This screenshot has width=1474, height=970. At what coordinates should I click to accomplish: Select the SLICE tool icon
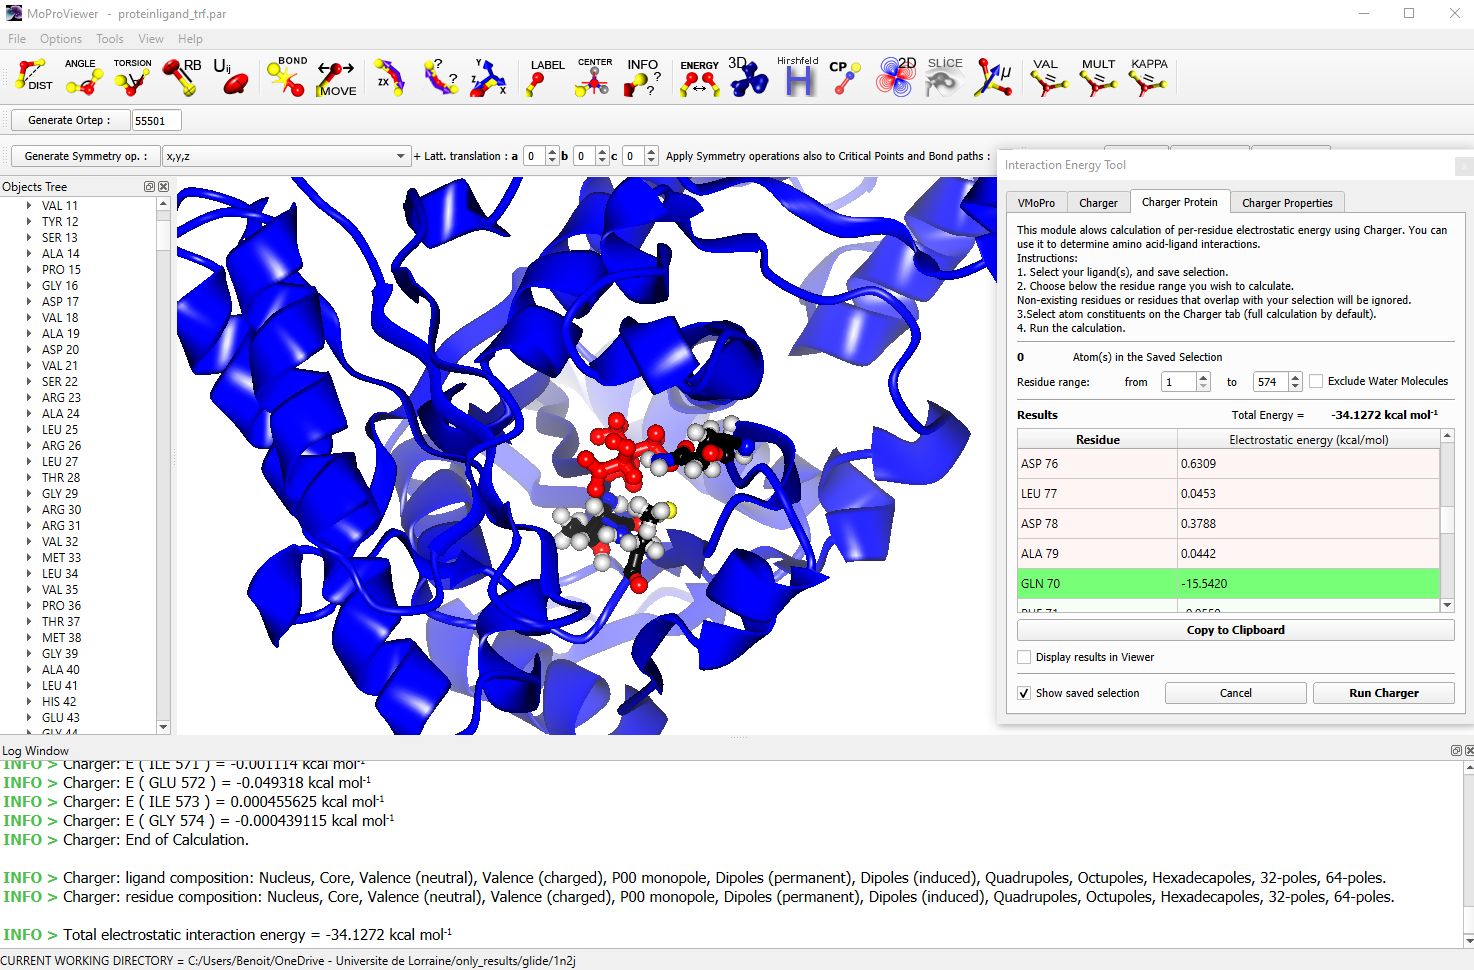point(943,76)
